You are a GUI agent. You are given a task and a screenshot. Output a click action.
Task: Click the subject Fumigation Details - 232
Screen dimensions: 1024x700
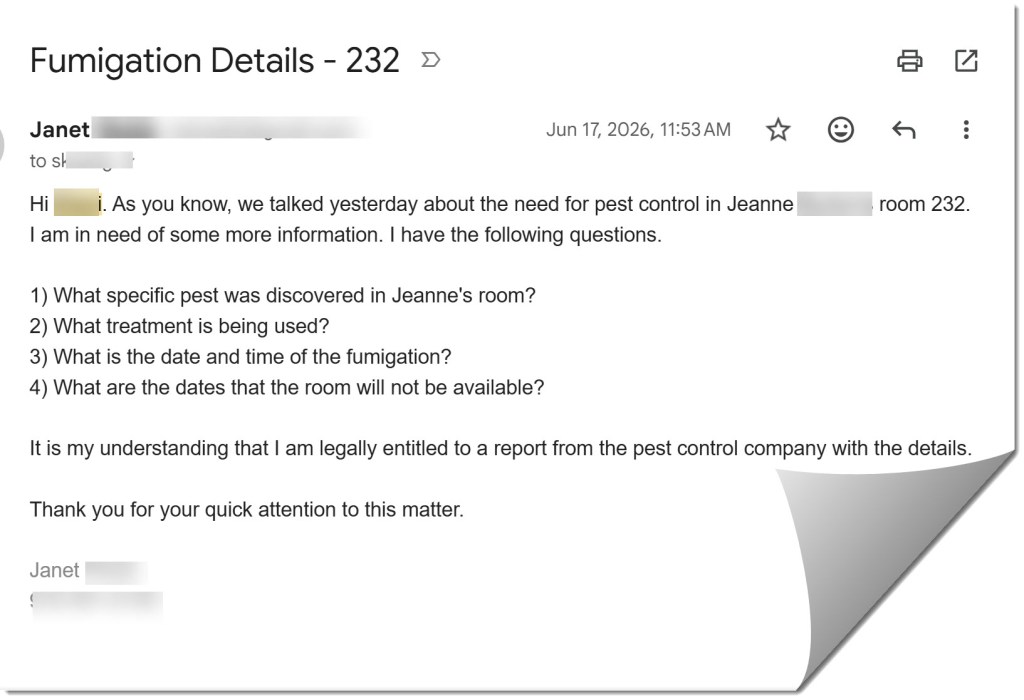(x=214, y=61)
